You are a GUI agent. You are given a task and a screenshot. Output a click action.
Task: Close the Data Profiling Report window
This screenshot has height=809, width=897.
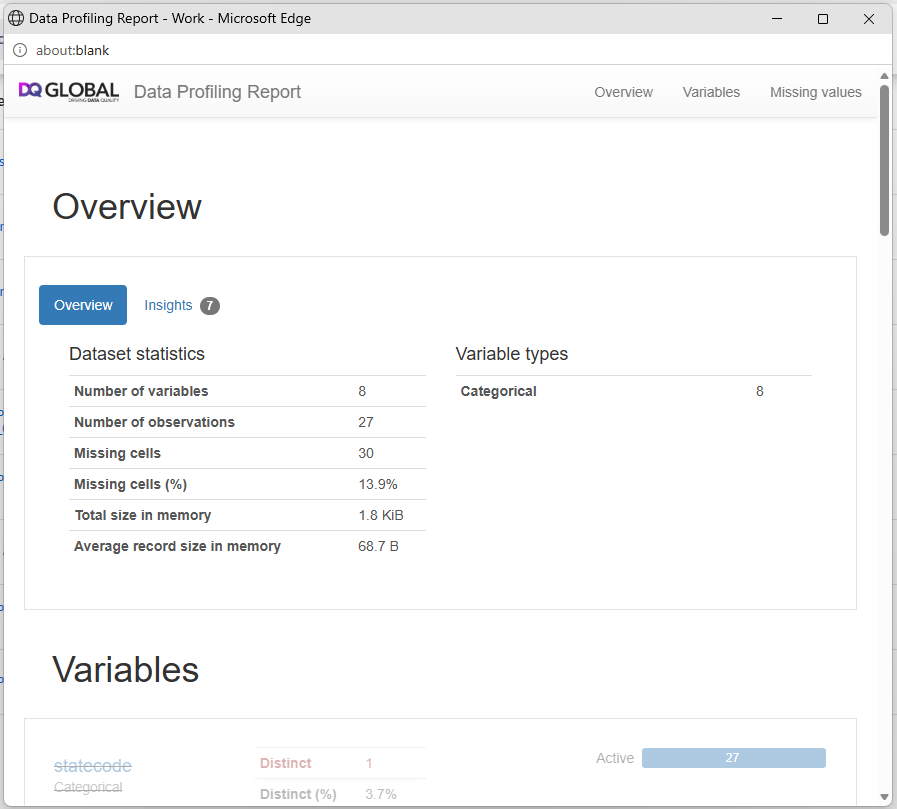[x=868, y=19]
